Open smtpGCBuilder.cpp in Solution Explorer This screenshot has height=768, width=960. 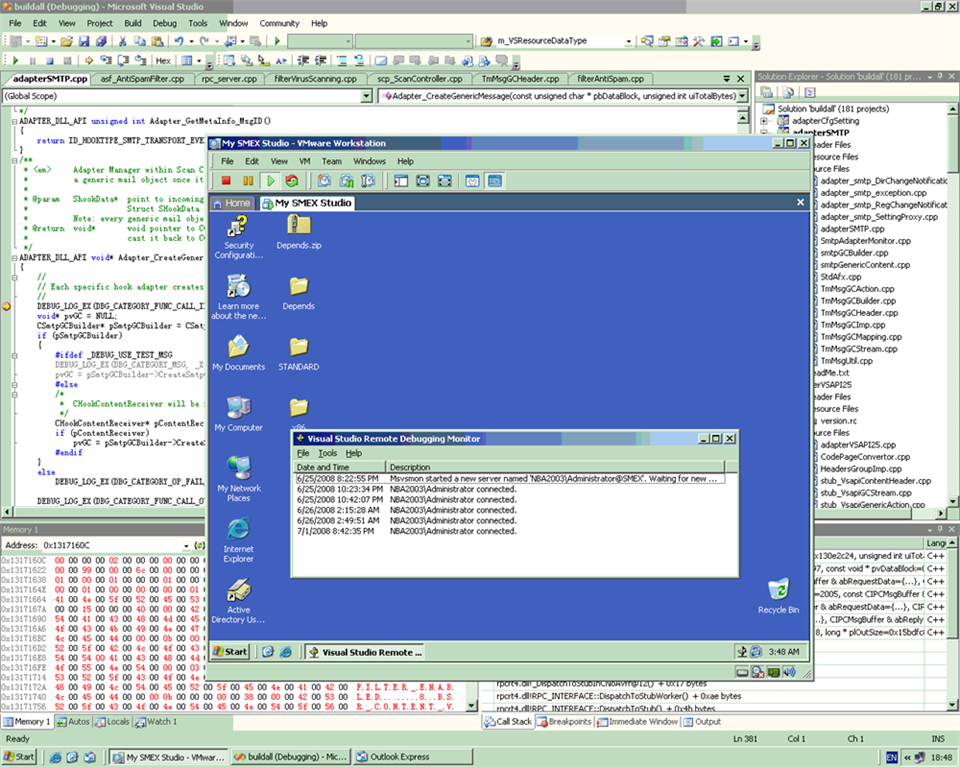(x=854, y=253)
